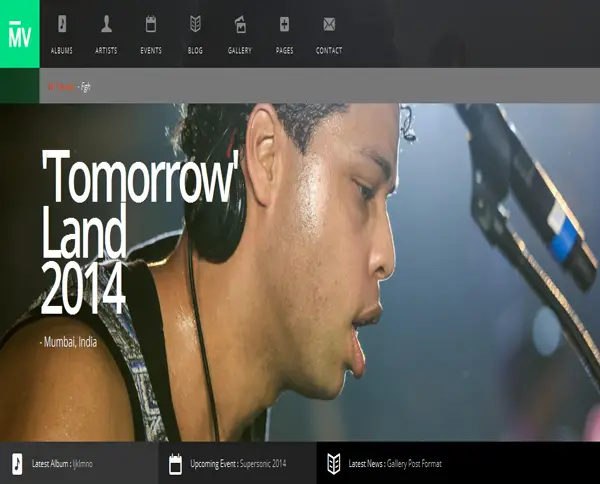The height and width of the screenshot is (484, 600).
Task: Click the 'Tomorrow' Land 2014 headline
Action: pos(140,231)
